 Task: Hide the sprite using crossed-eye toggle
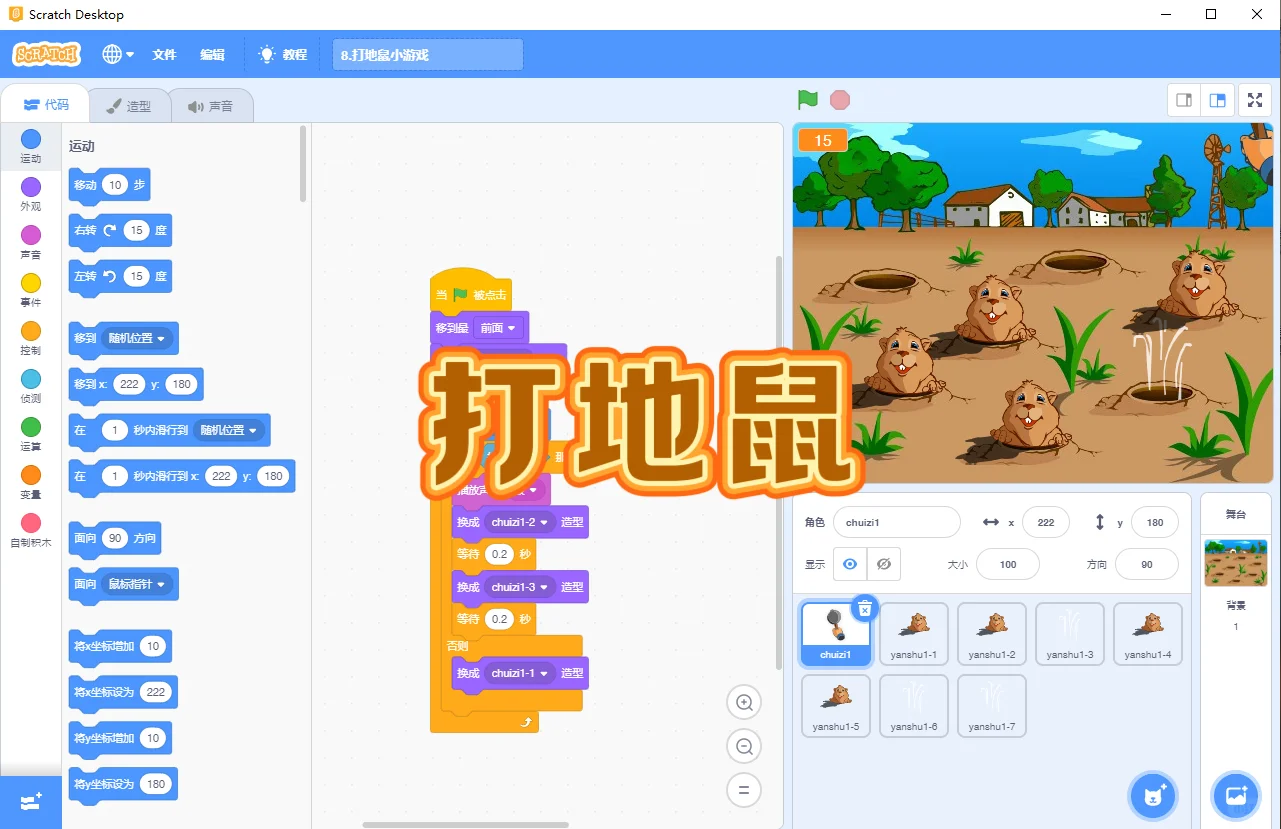click(x=884, y=564)
